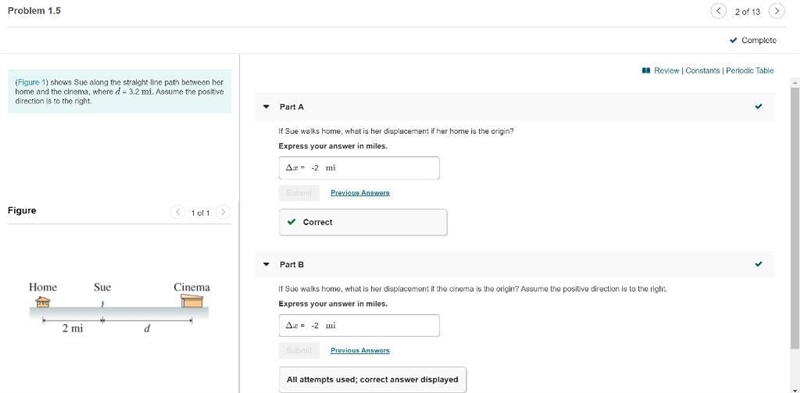Click the disabled Submit button in Part B
Viewport: 800px width, 393px height.
click(299, 351)
